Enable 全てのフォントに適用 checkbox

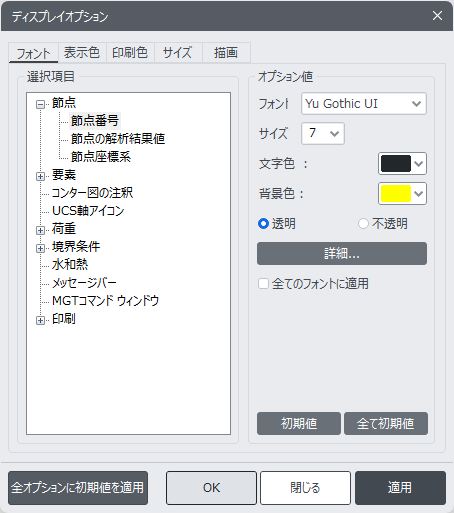point(263,284)
